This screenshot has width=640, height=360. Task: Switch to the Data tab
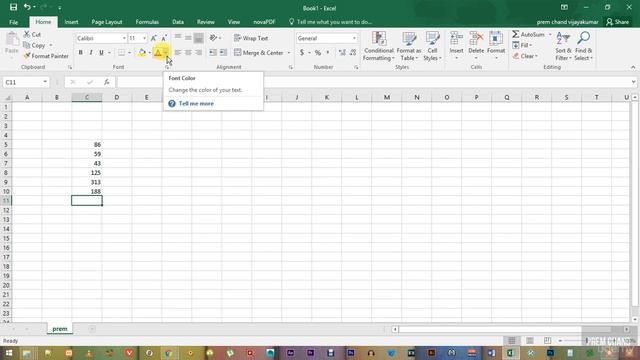(178, 22)
